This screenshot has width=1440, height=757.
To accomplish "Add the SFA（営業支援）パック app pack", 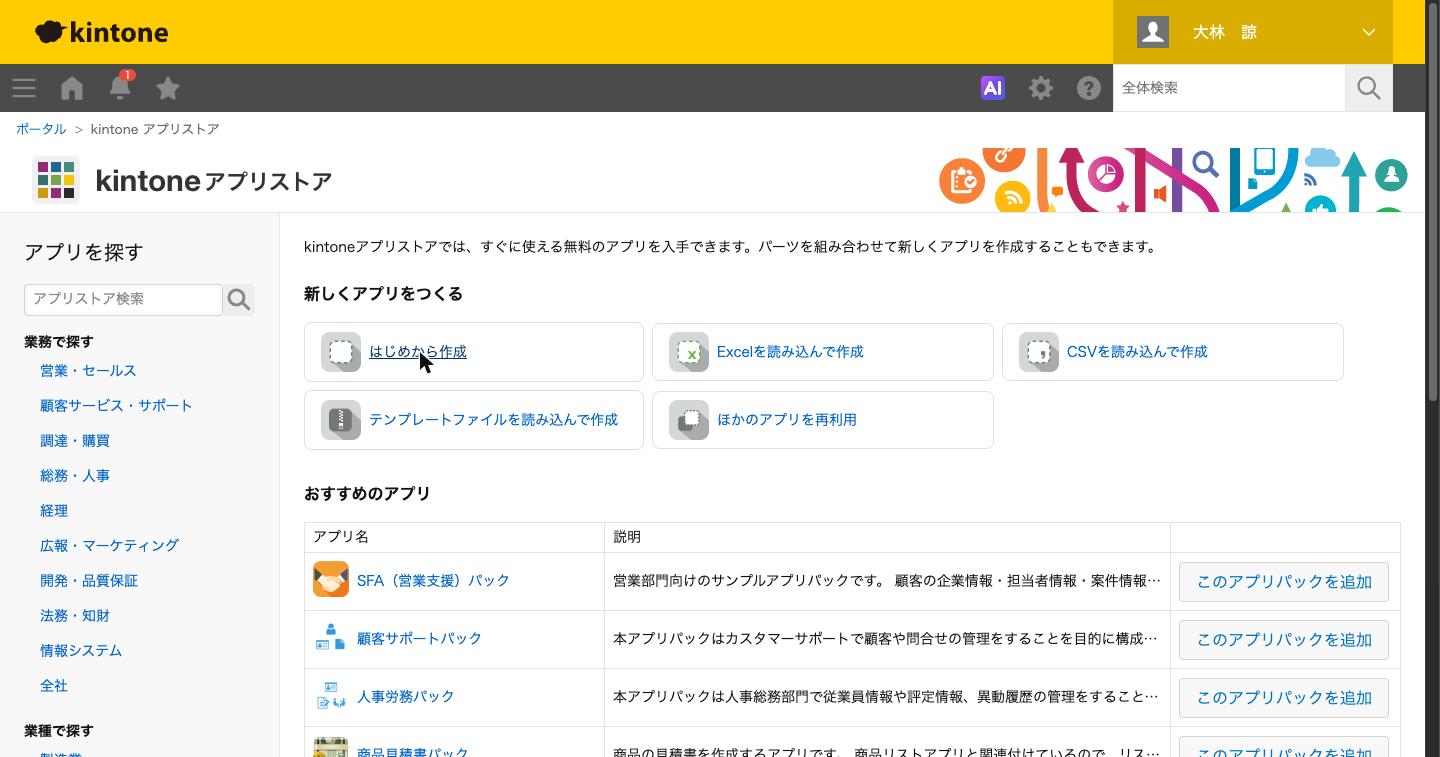I will 1284,582.
